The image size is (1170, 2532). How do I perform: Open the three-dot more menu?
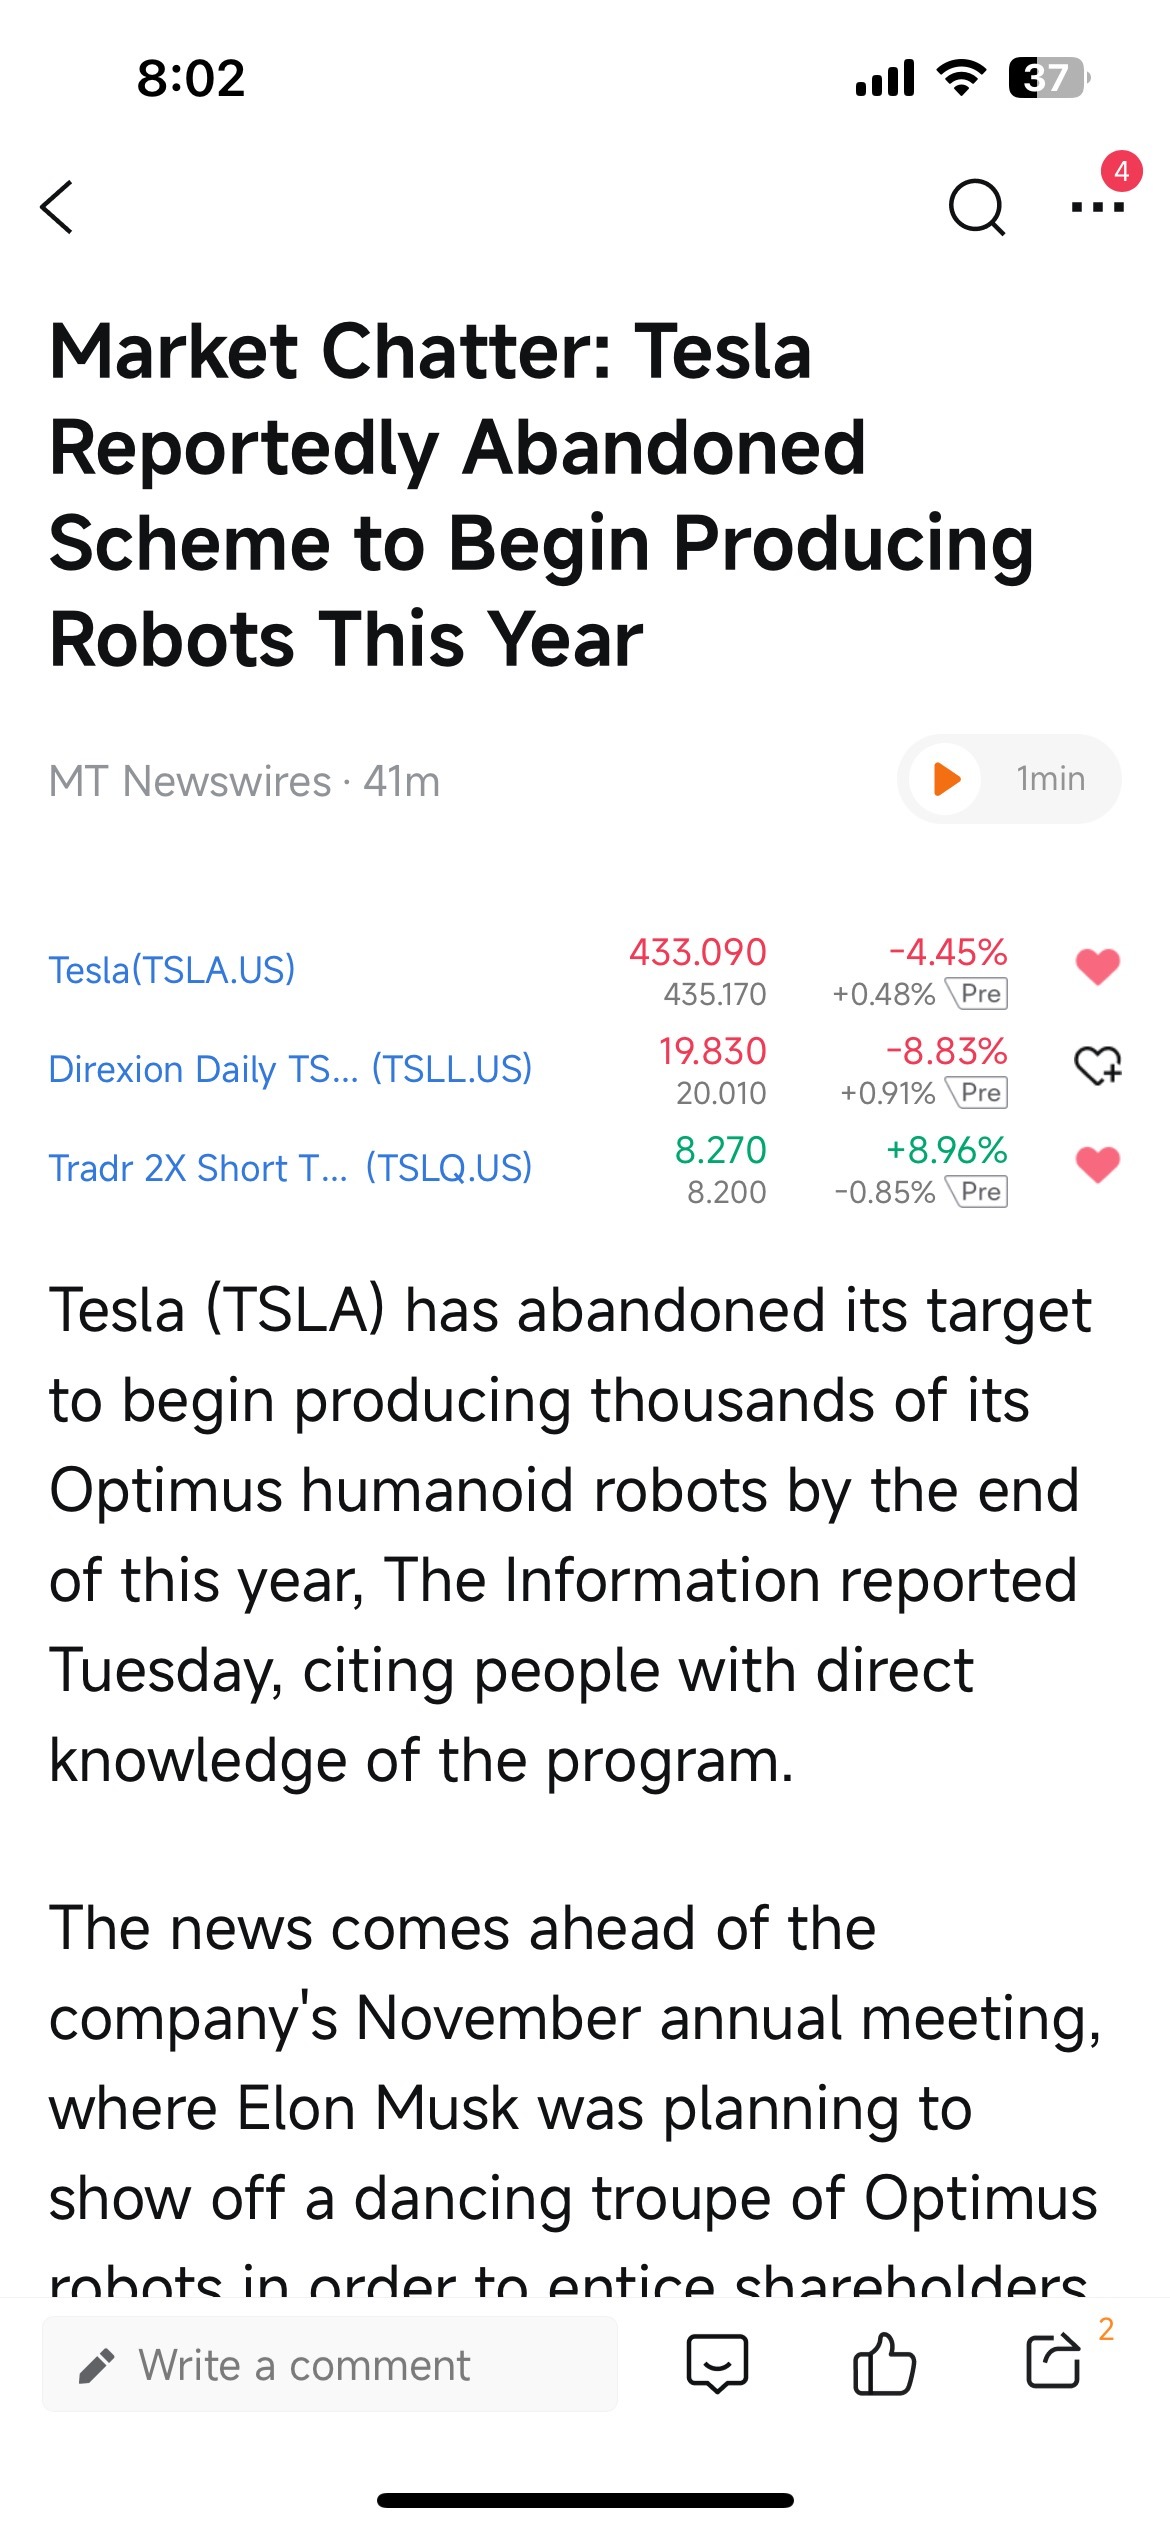pos(1097,208)
